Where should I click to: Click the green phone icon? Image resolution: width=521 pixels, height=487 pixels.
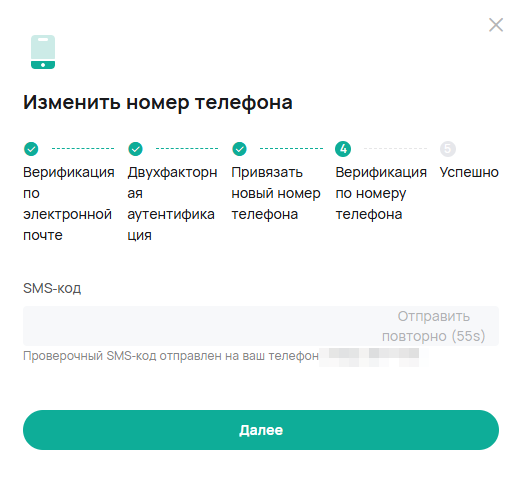click(43, 52)
